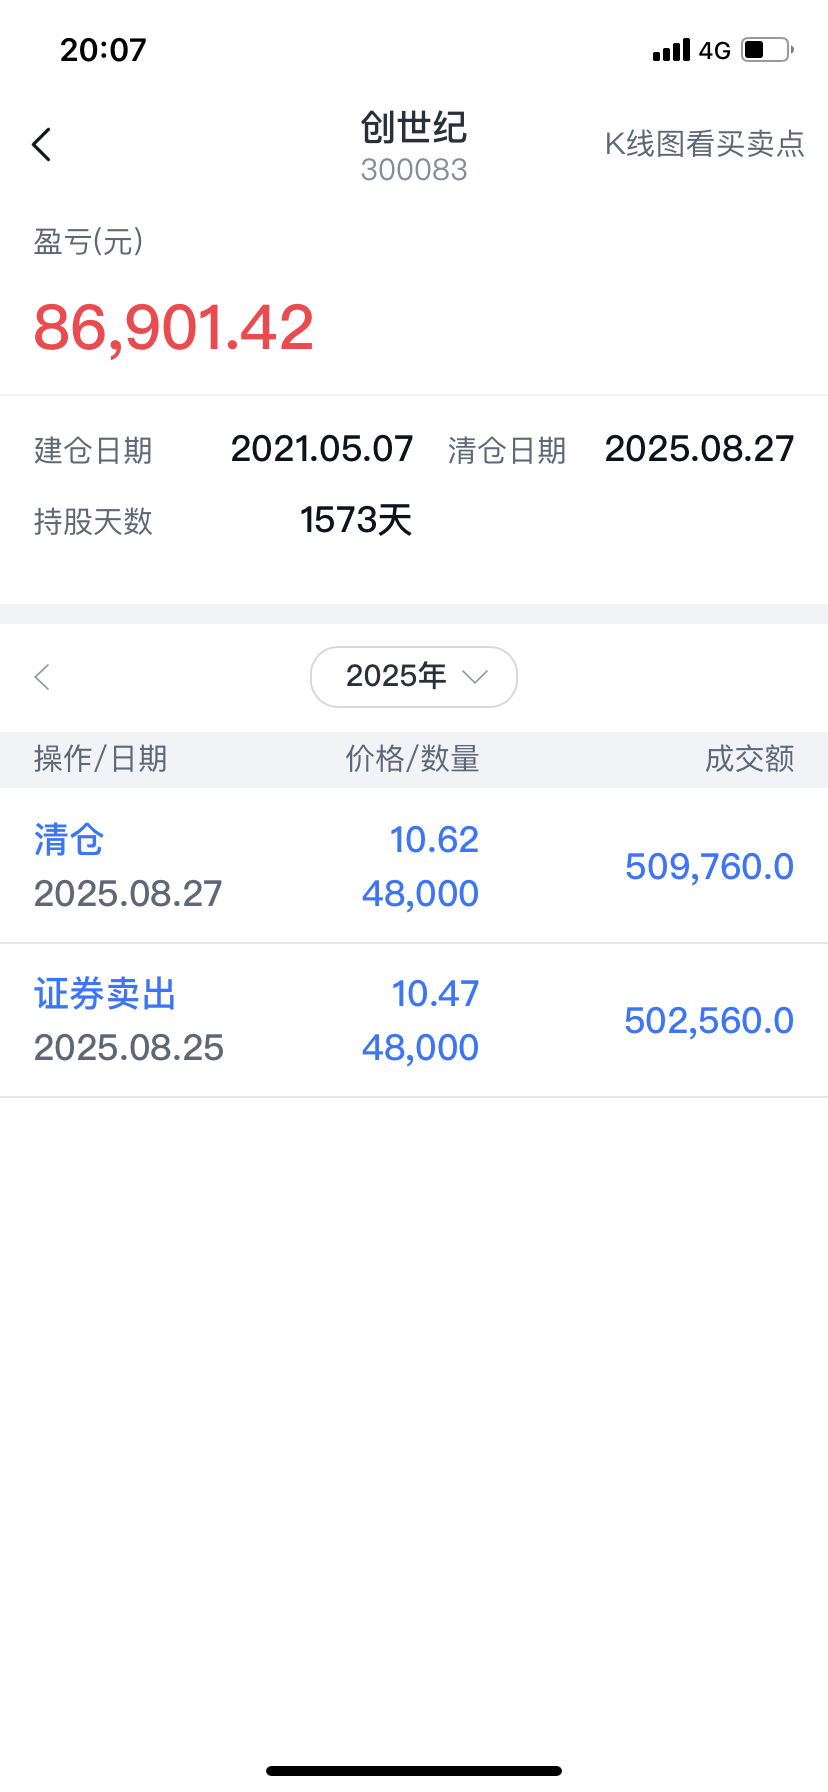Tap the stock code 300083
The height and width of the screenshot is (1792, 828).
click(414, 170)
